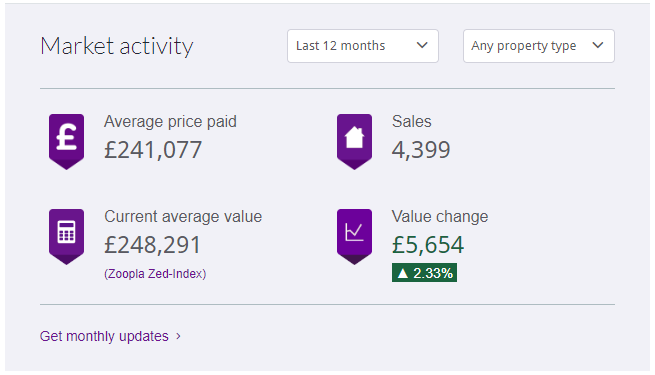Image resolution: width=655 pixels, height=375 pixels.
Task: Click the Value change label
Action: pyautogui.click(x=440, y=217)
